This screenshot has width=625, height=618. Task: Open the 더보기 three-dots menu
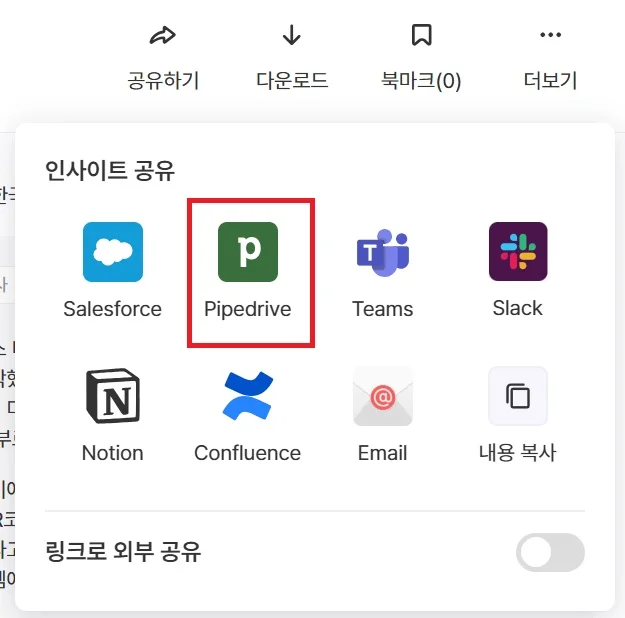[550, 35]
